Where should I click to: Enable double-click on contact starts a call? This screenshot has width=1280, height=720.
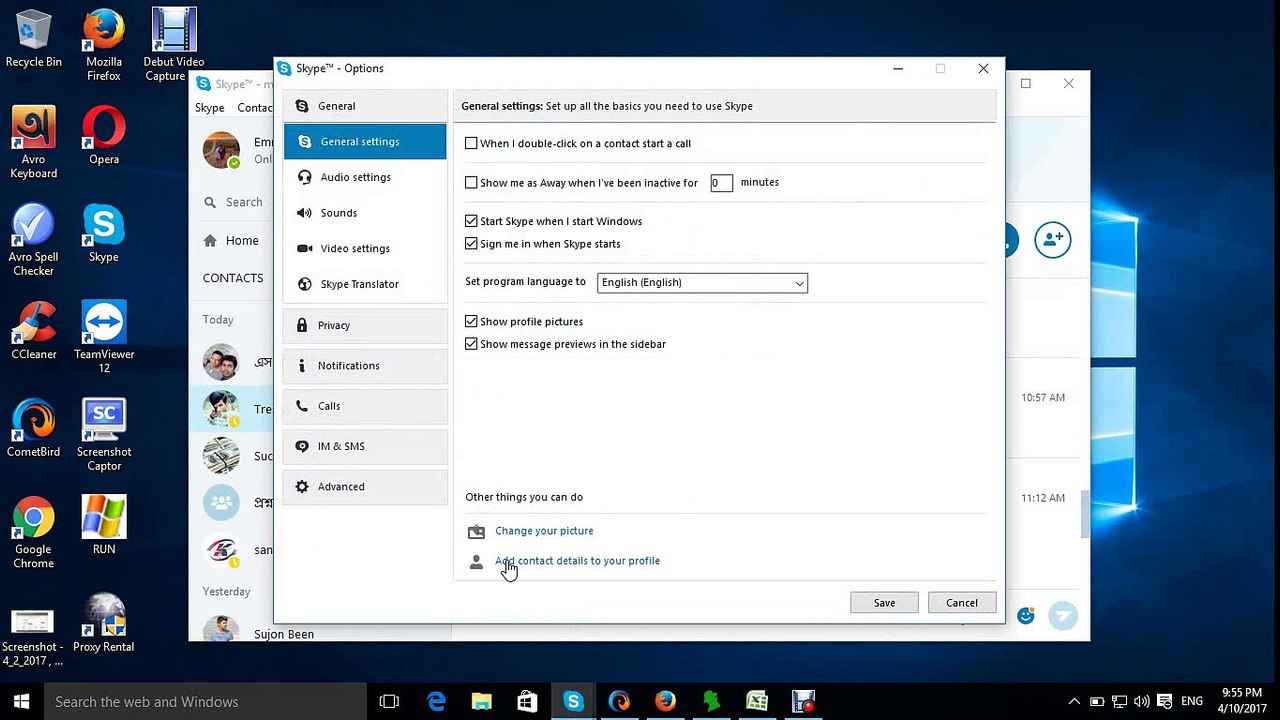(x=471, y=143)
